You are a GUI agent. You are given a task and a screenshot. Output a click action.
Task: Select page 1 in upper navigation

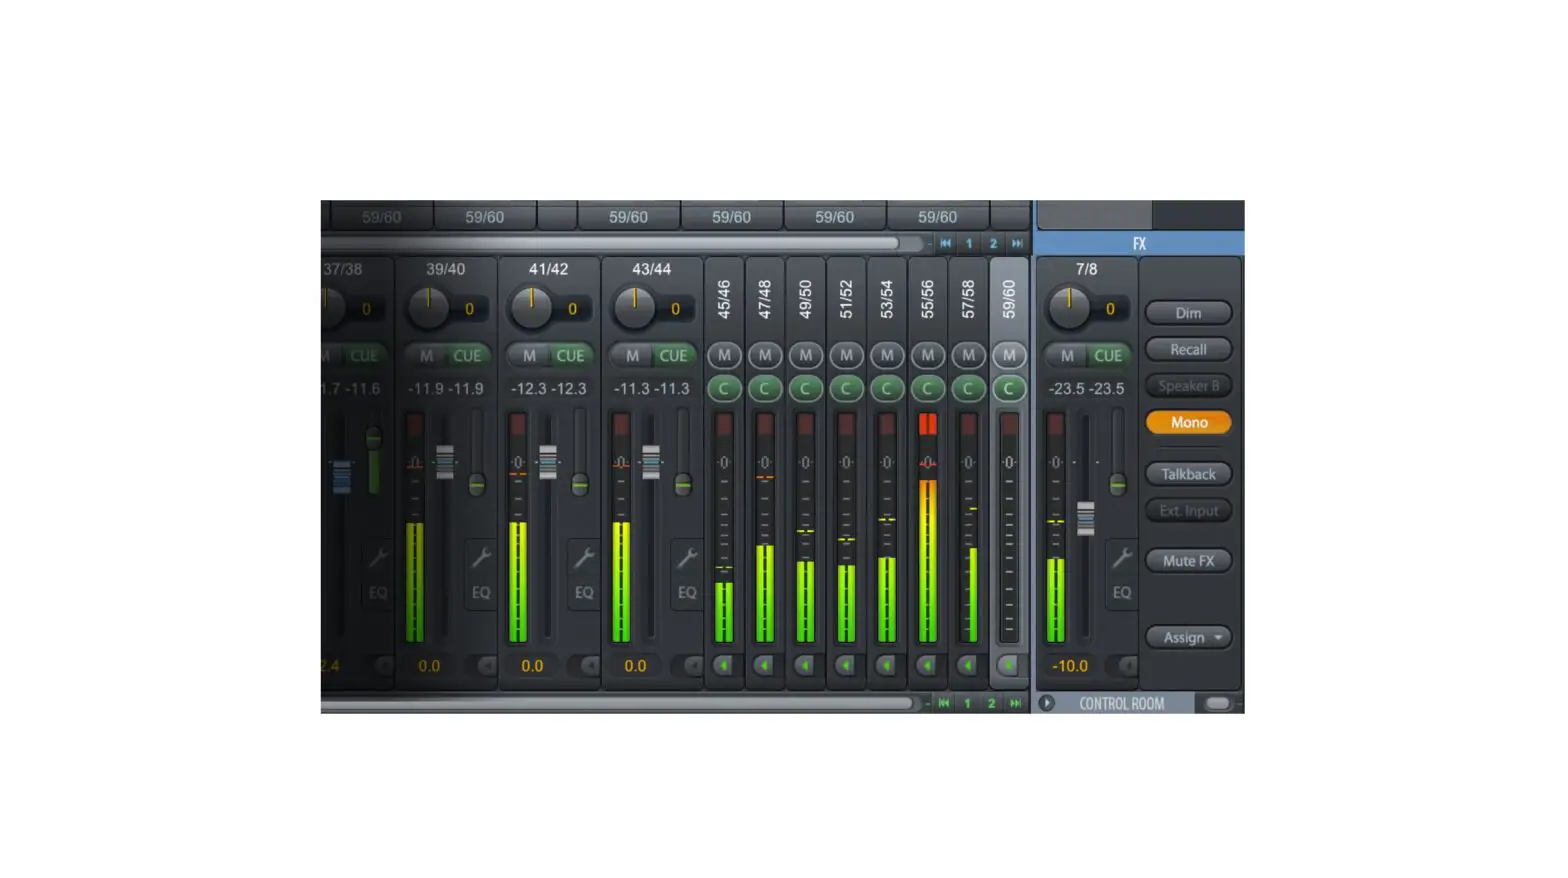point(969,243)
